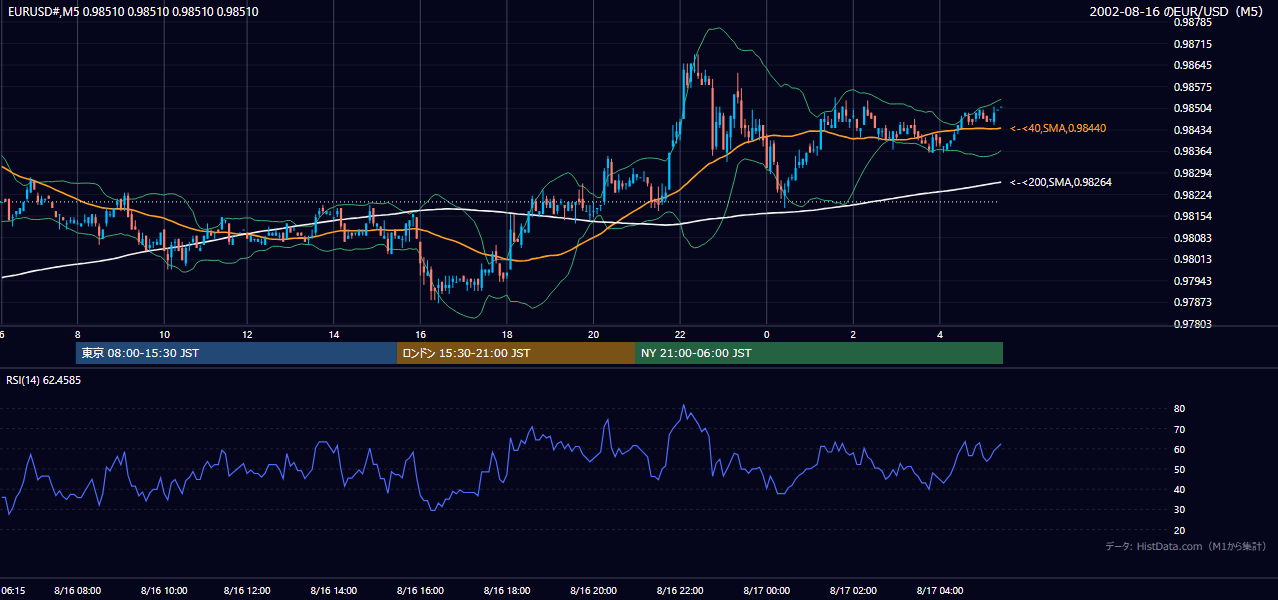
Task: Click RSI scale value 30
Action: (1179, 510)
